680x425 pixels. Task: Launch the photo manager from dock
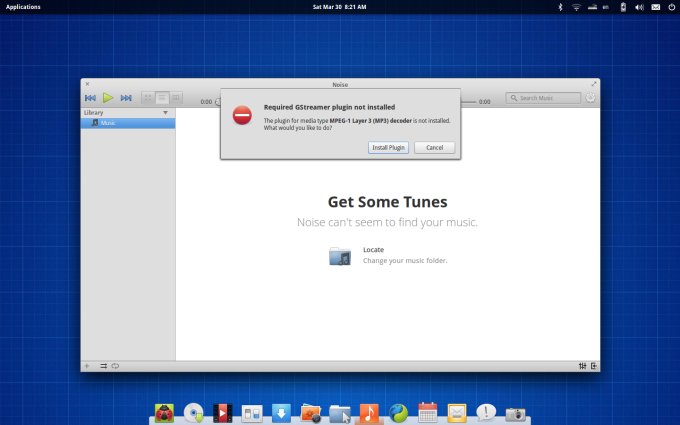311,413
